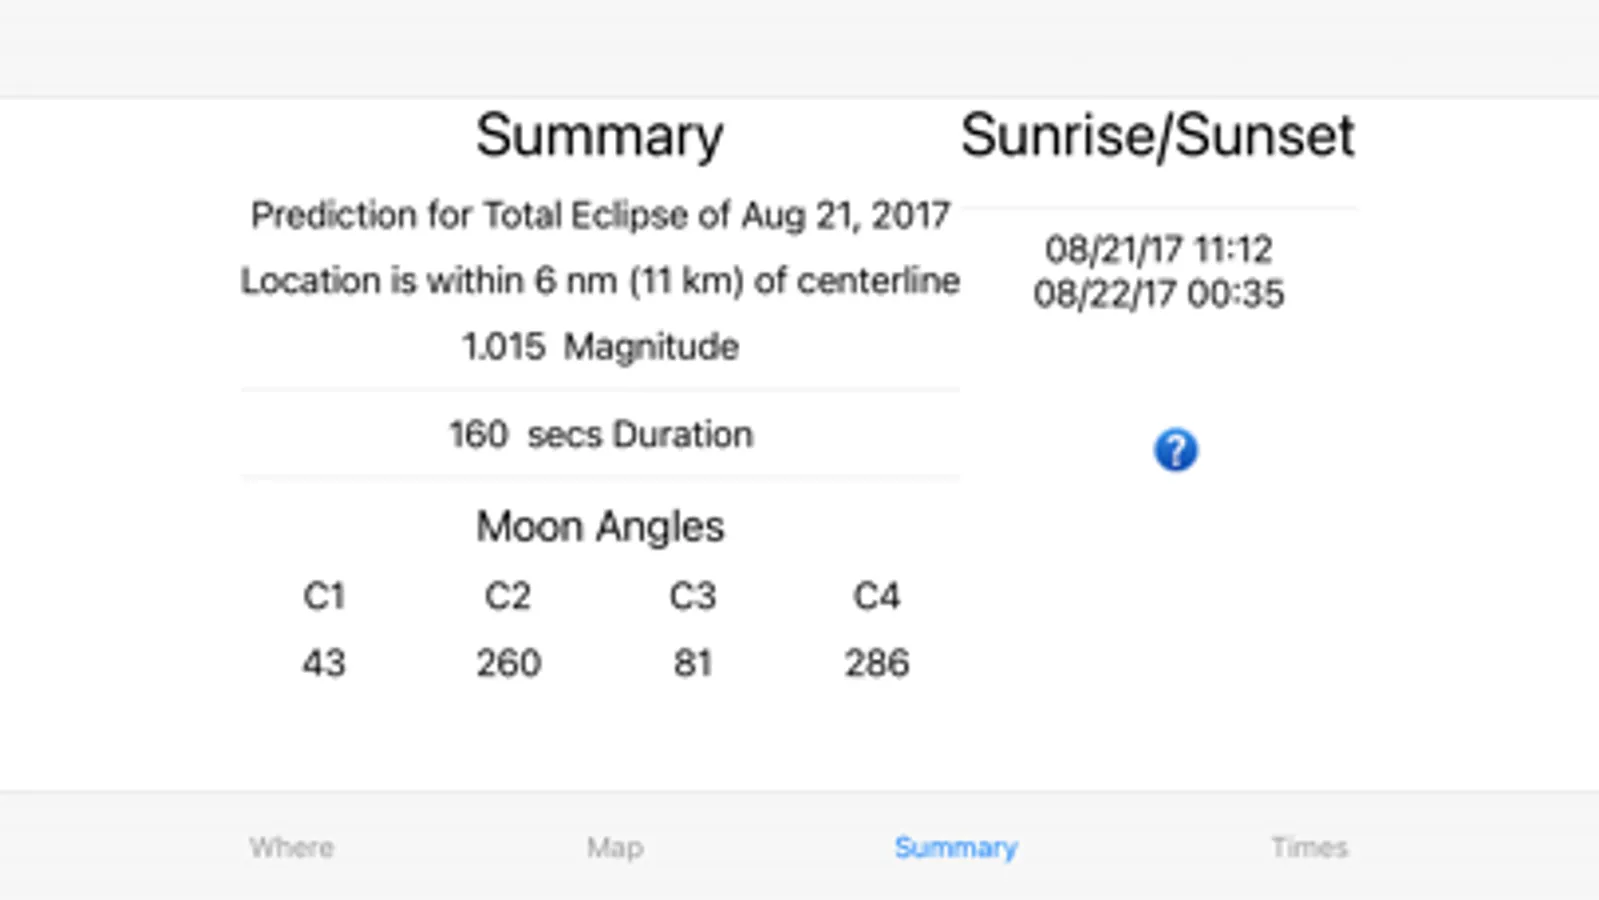The height and width of the screenshot is (900, 1599).
Task: Click the Summary heading
Action: (x=599, y=136)
